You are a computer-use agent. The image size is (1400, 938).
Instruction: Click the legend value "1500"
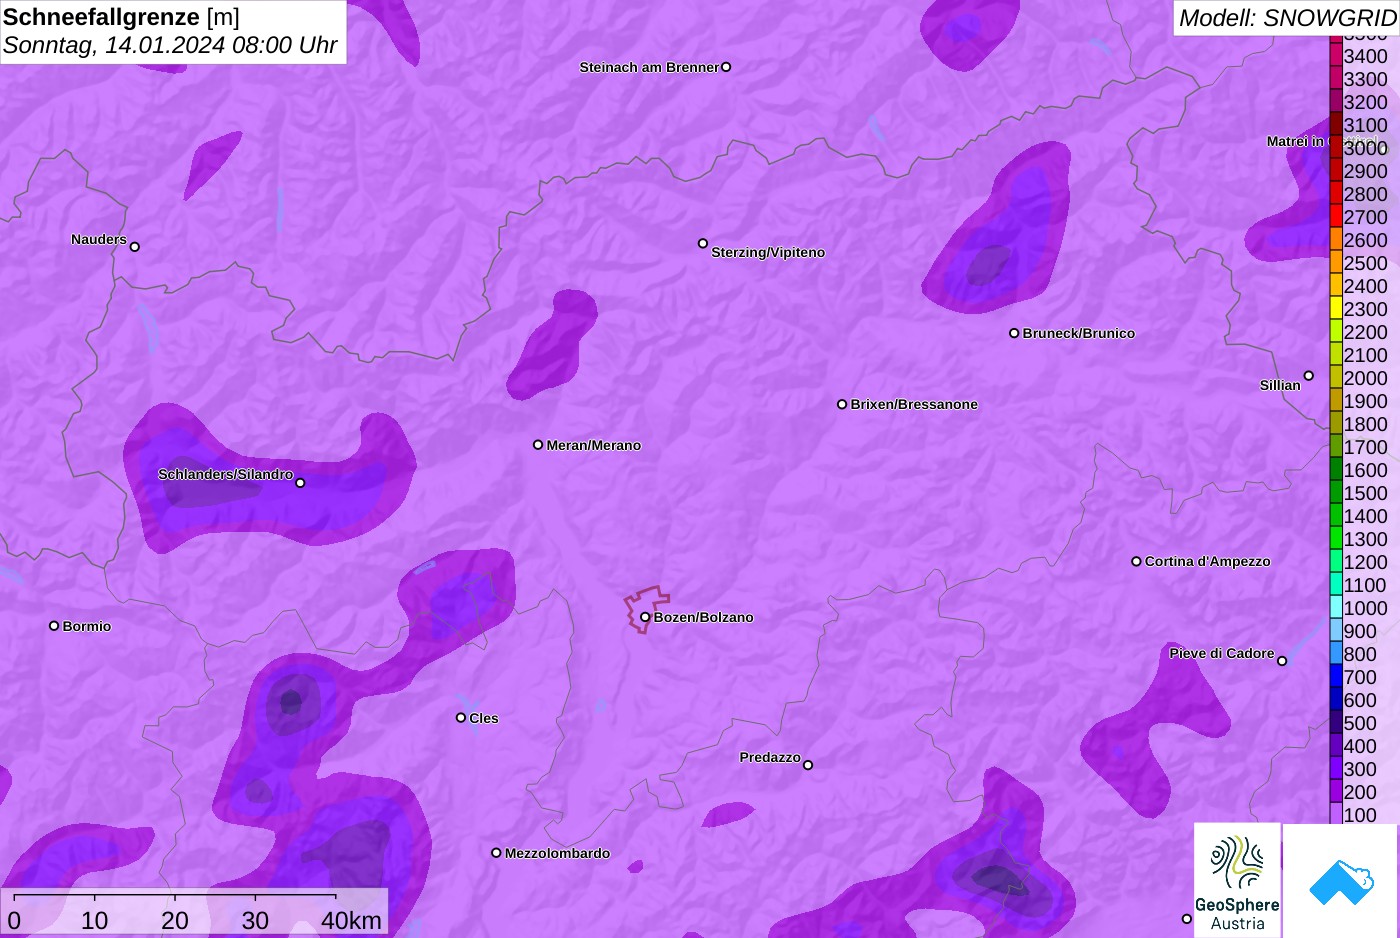pyautogui.click(x=1366, y=493)
